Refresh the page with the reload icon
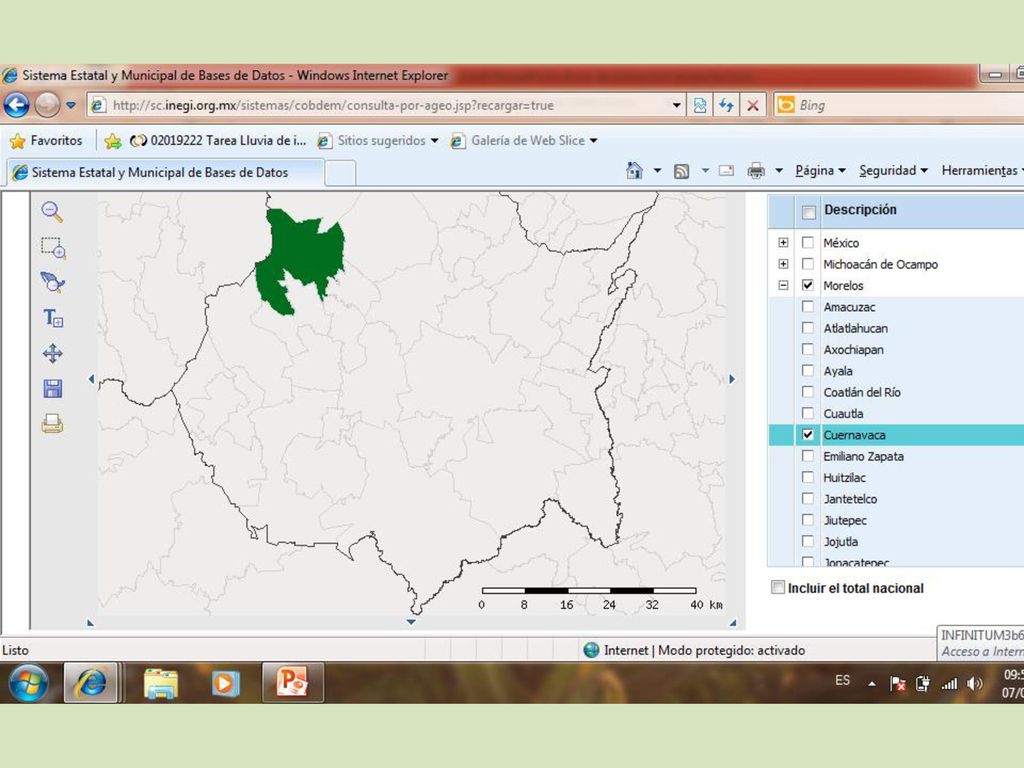1024x768 pixels. [x=726, y=105]
